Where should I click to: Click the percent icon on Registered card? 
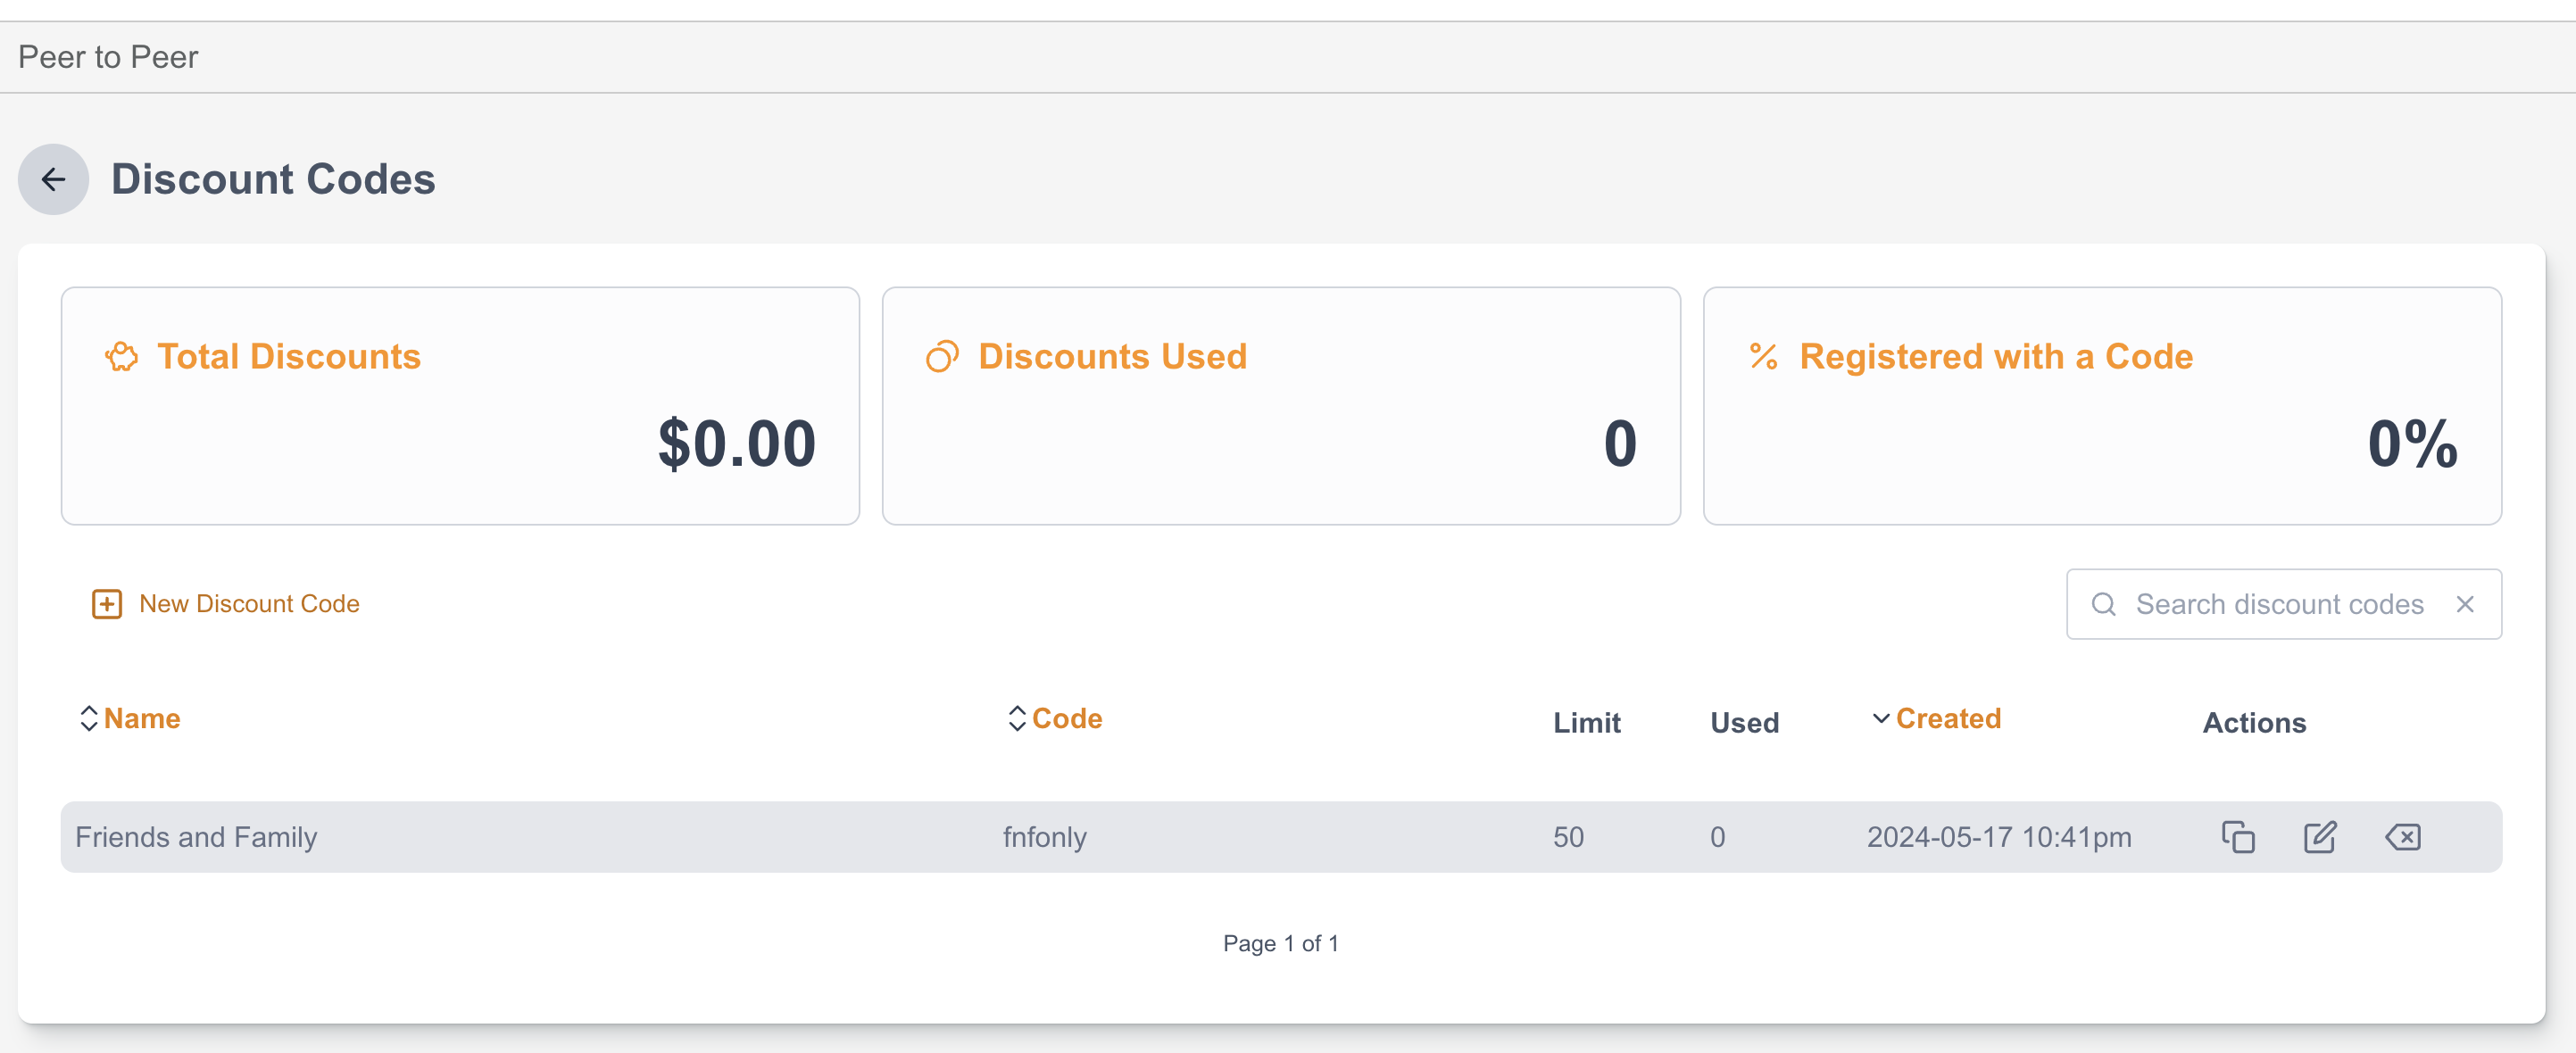[x=1763, y=357]
